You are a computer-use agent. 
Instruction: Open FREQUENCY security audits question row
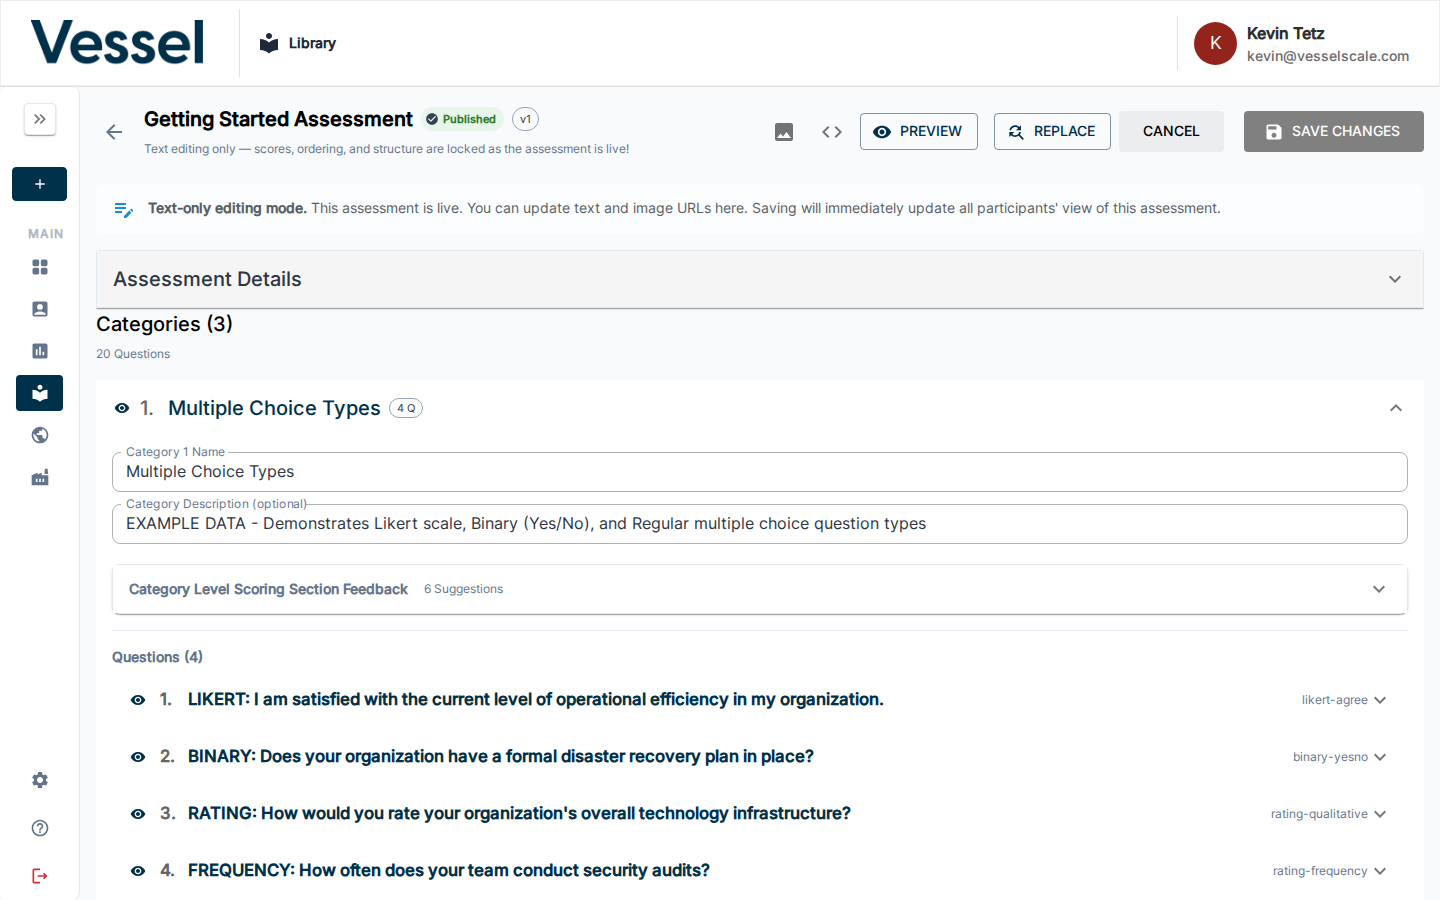coord(760,871)
